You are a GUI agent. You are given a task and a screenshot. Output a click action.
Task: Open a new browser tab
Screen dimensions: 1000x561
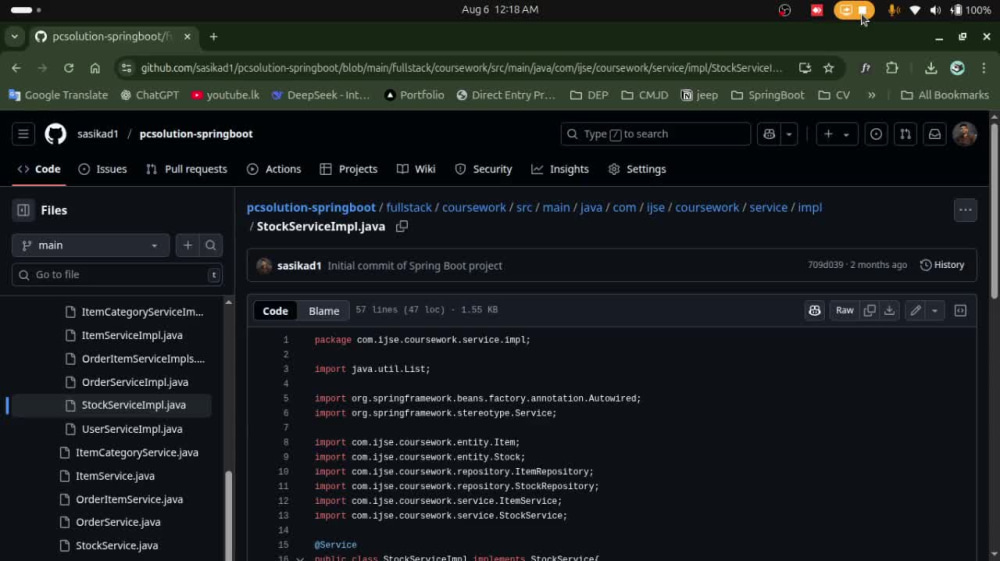tap(214, 37)
